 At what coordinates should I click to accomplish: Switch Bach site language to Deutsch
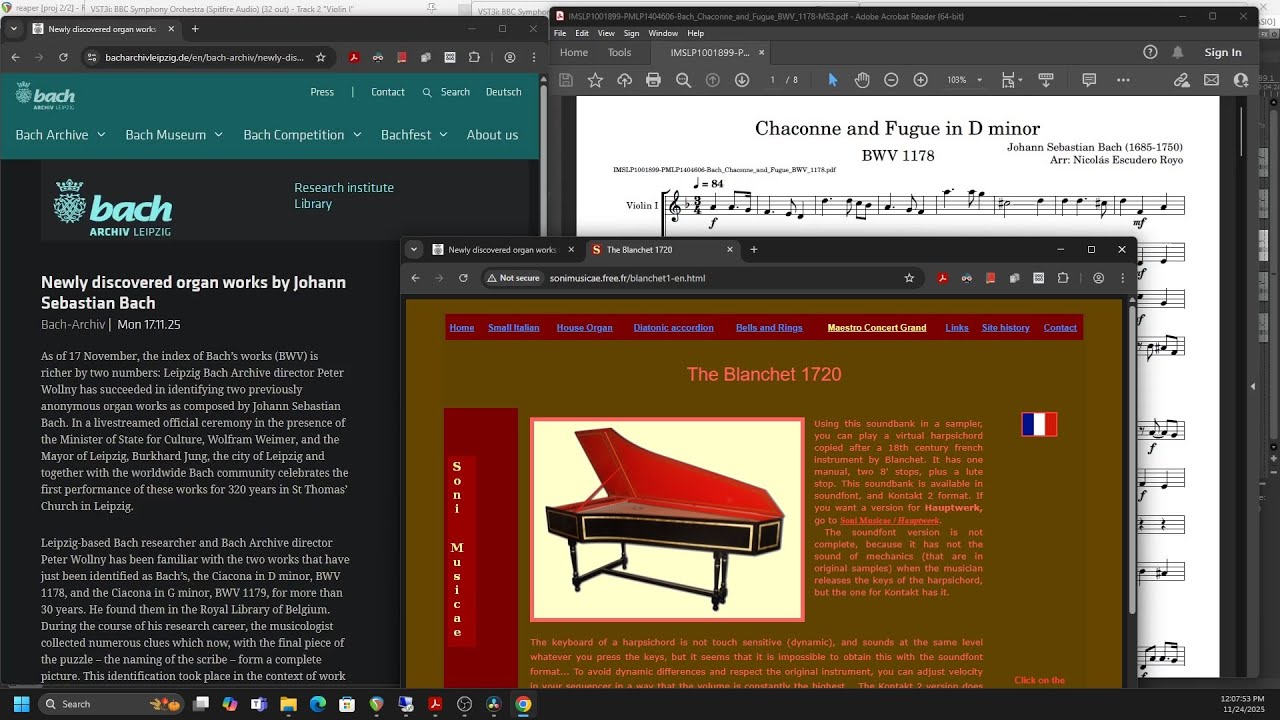pyautogui.click(x=504, y=92)
